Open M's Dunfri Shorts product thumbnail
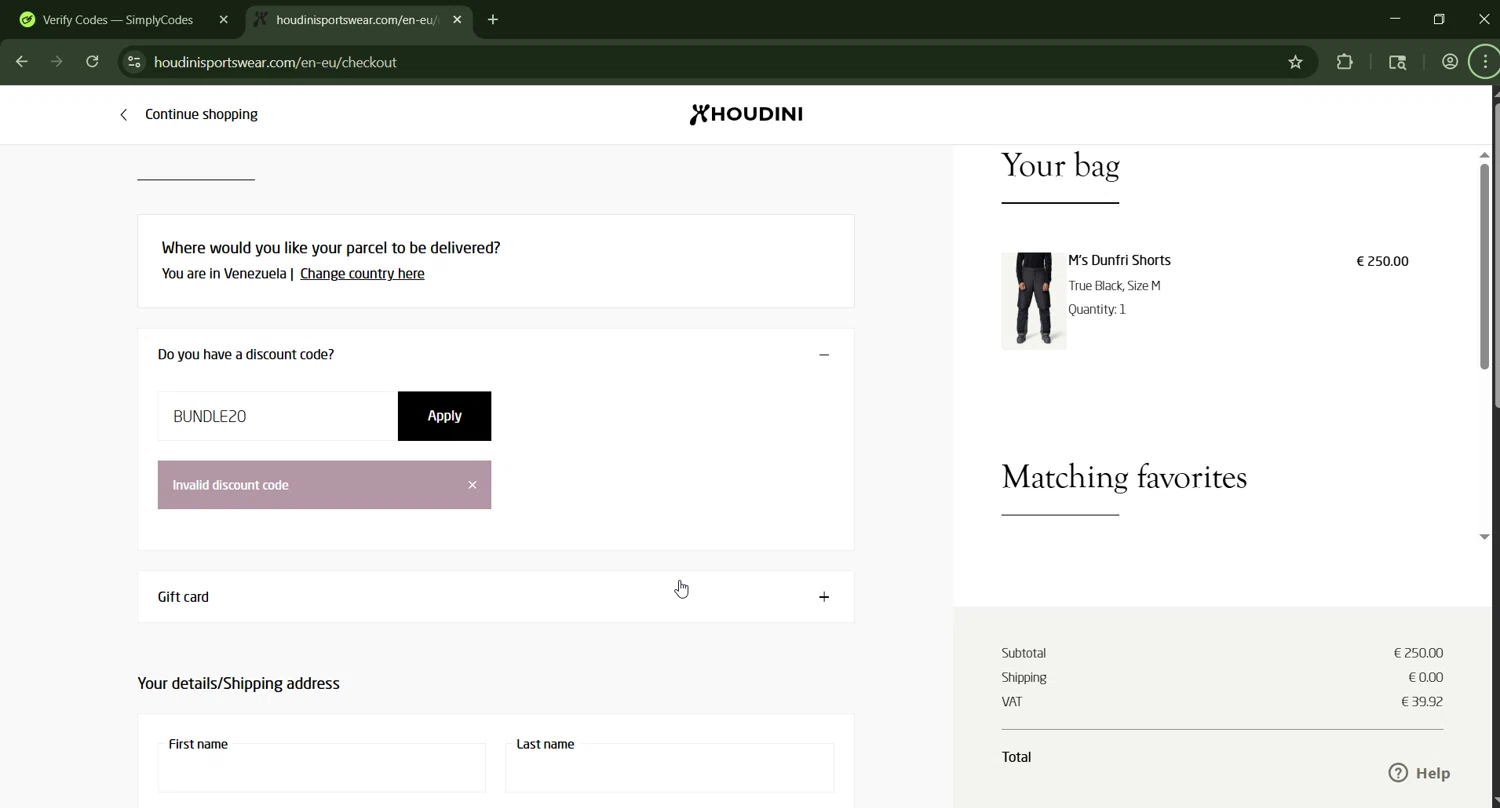The image size is (1500, 808). [x=1034, y=300]
